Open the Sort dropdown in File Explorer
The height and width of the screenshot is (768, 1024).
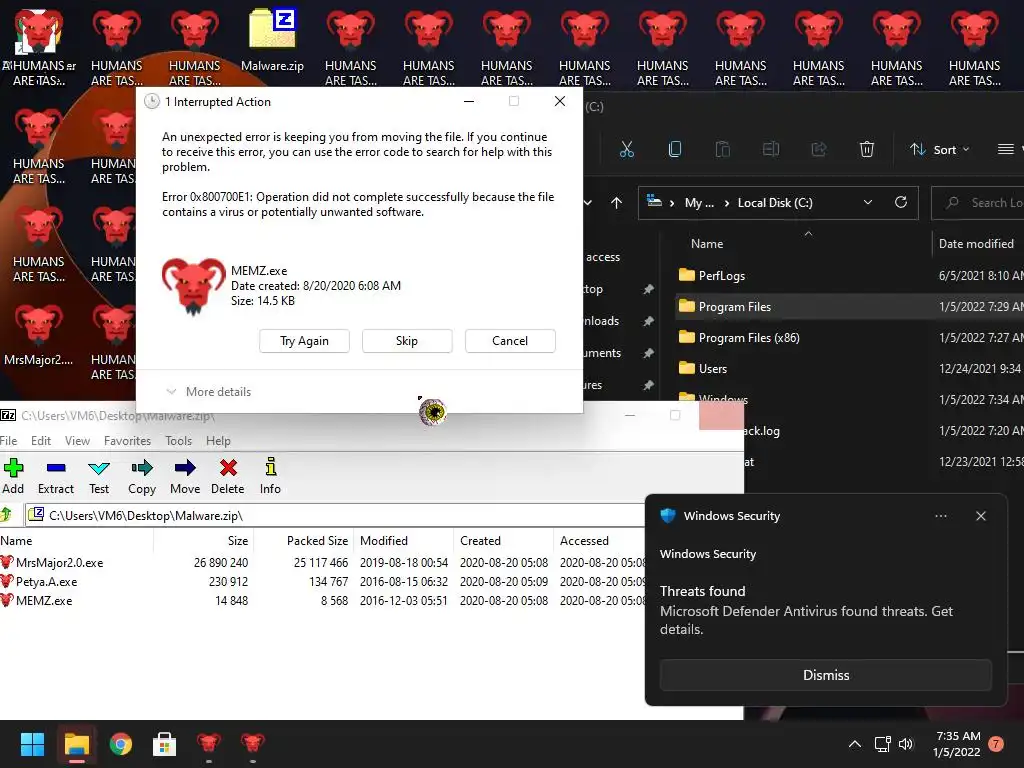click(x=939, y=150)
